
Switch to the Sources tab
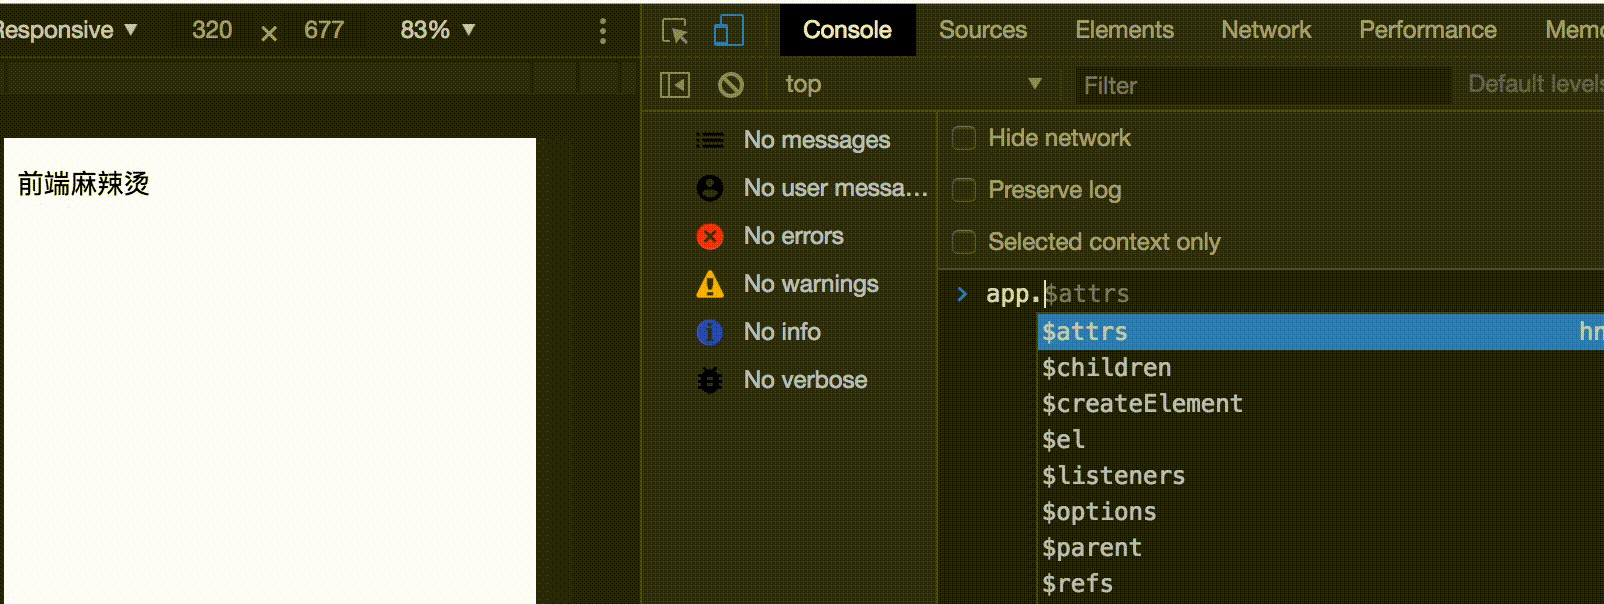[982, 30]
